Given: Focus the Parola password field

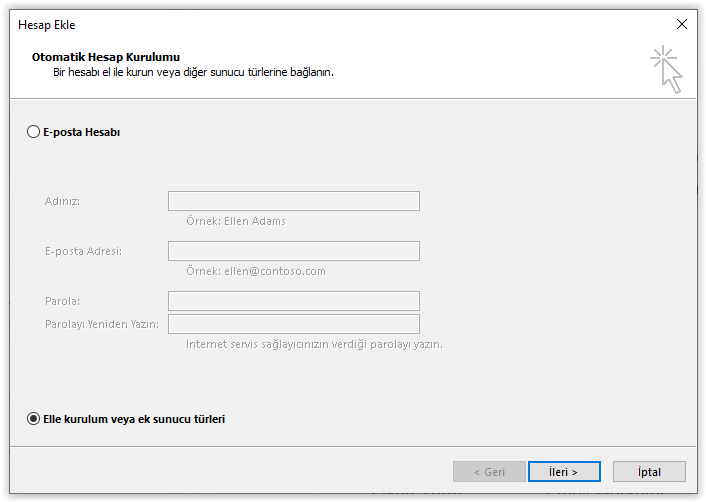Looking at the screenshot, I should pos(294,301).
